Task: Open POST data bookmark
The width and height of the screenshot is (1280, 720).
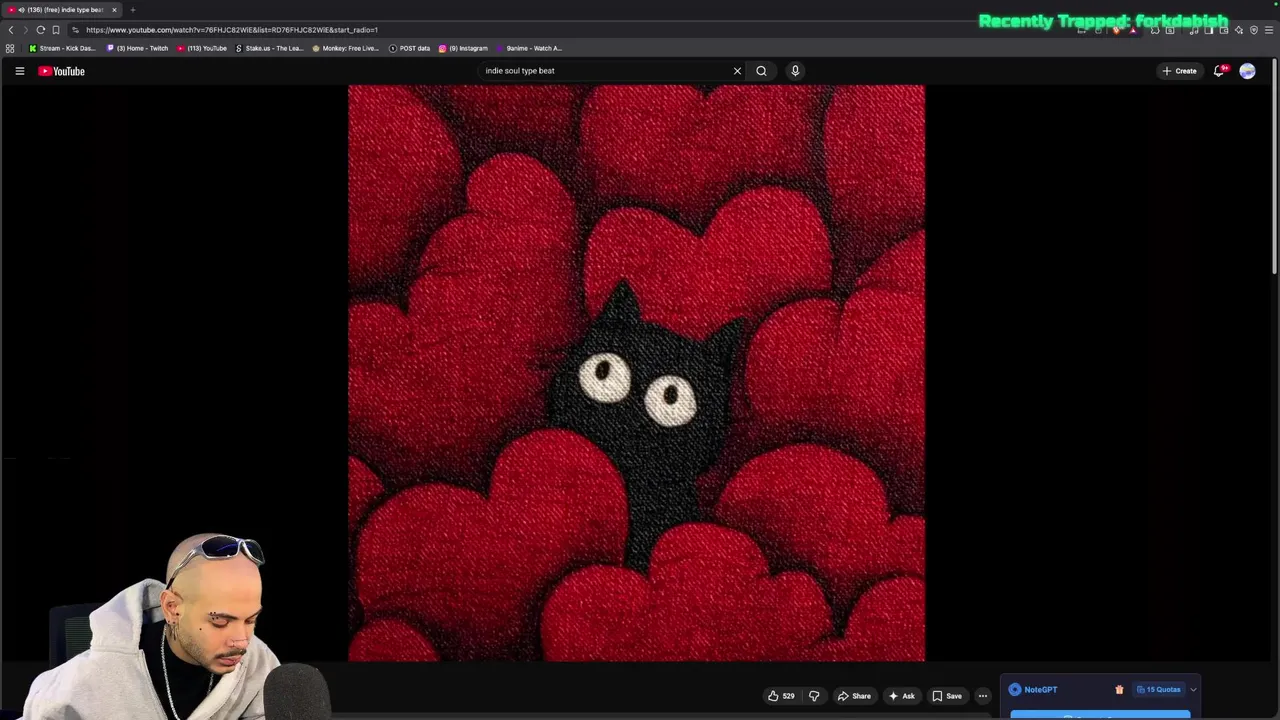Action: click(x=409, y=48)
